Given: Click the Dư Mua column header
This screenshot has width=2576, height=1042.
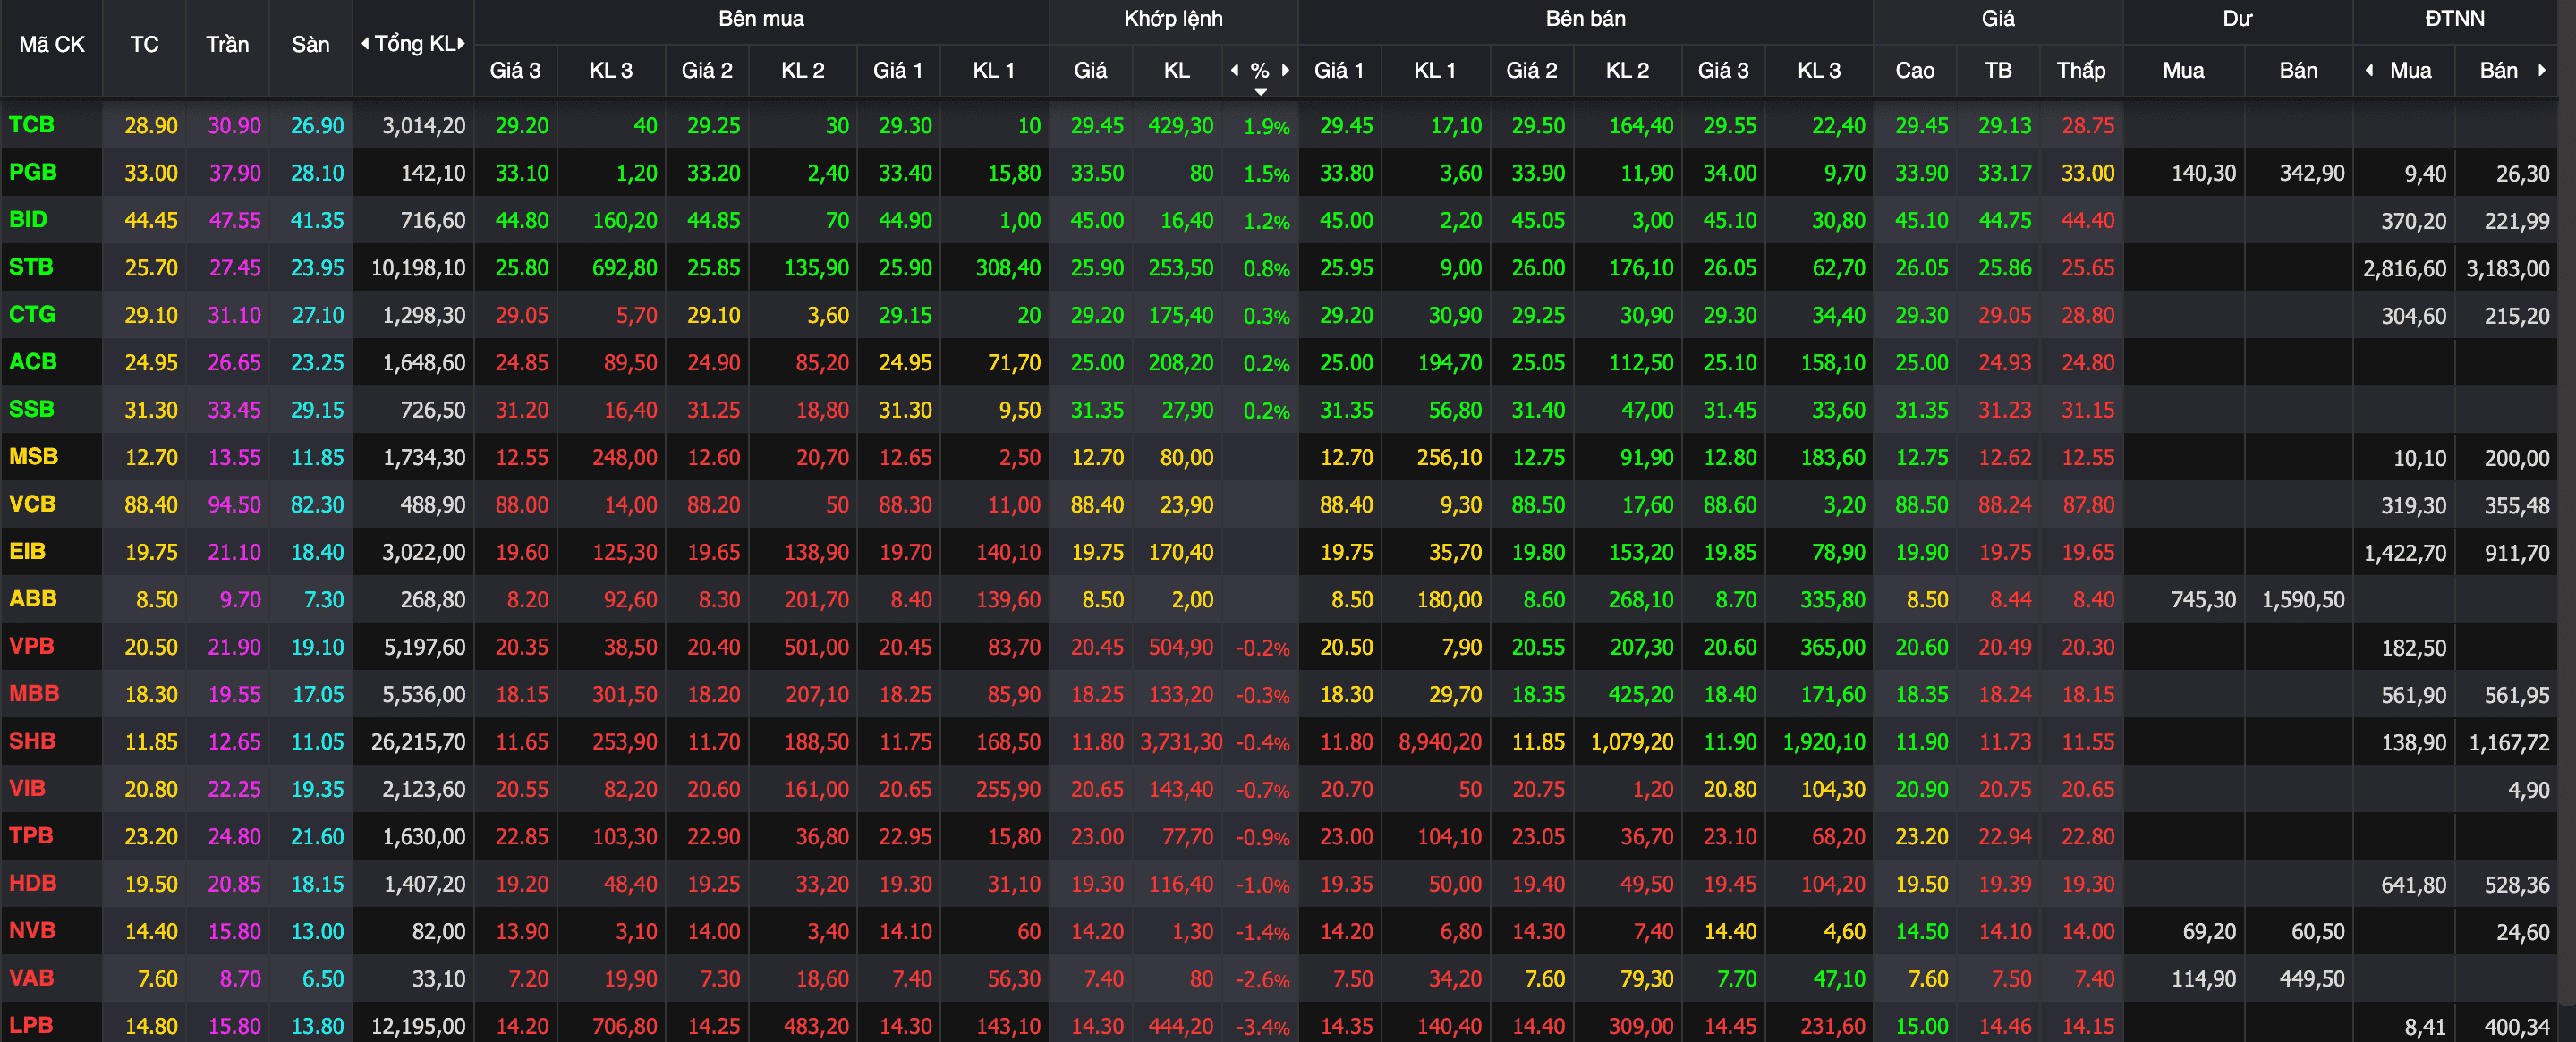Looking at the screenshot, I should pos(2183,71).
